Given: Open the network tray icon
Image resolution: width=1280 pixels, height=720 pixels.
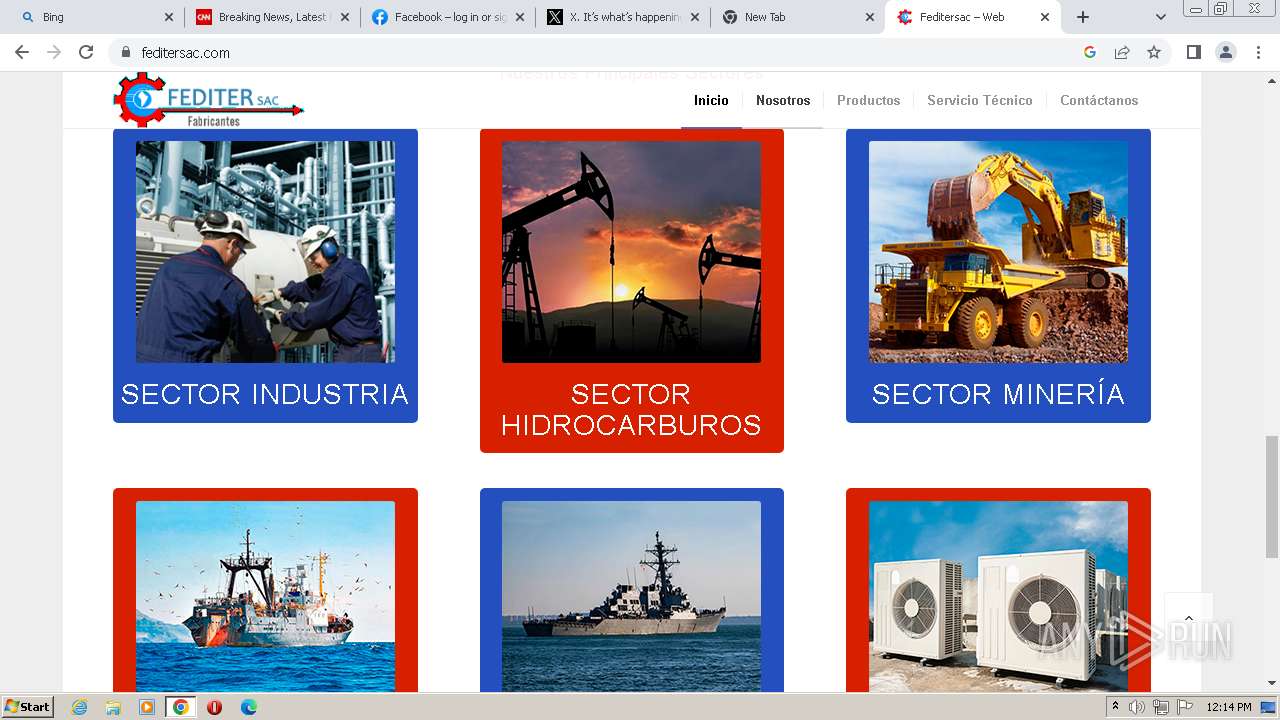Looking at the screenshot, I should click(x=1161, y=707).
